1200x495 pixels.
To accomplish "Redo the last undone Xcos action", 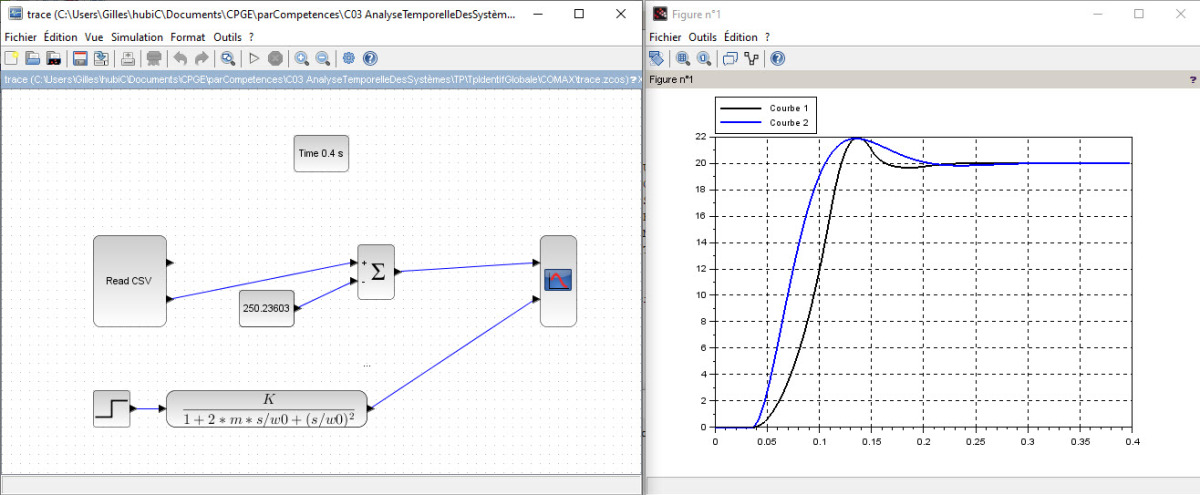I will point(202,59).
